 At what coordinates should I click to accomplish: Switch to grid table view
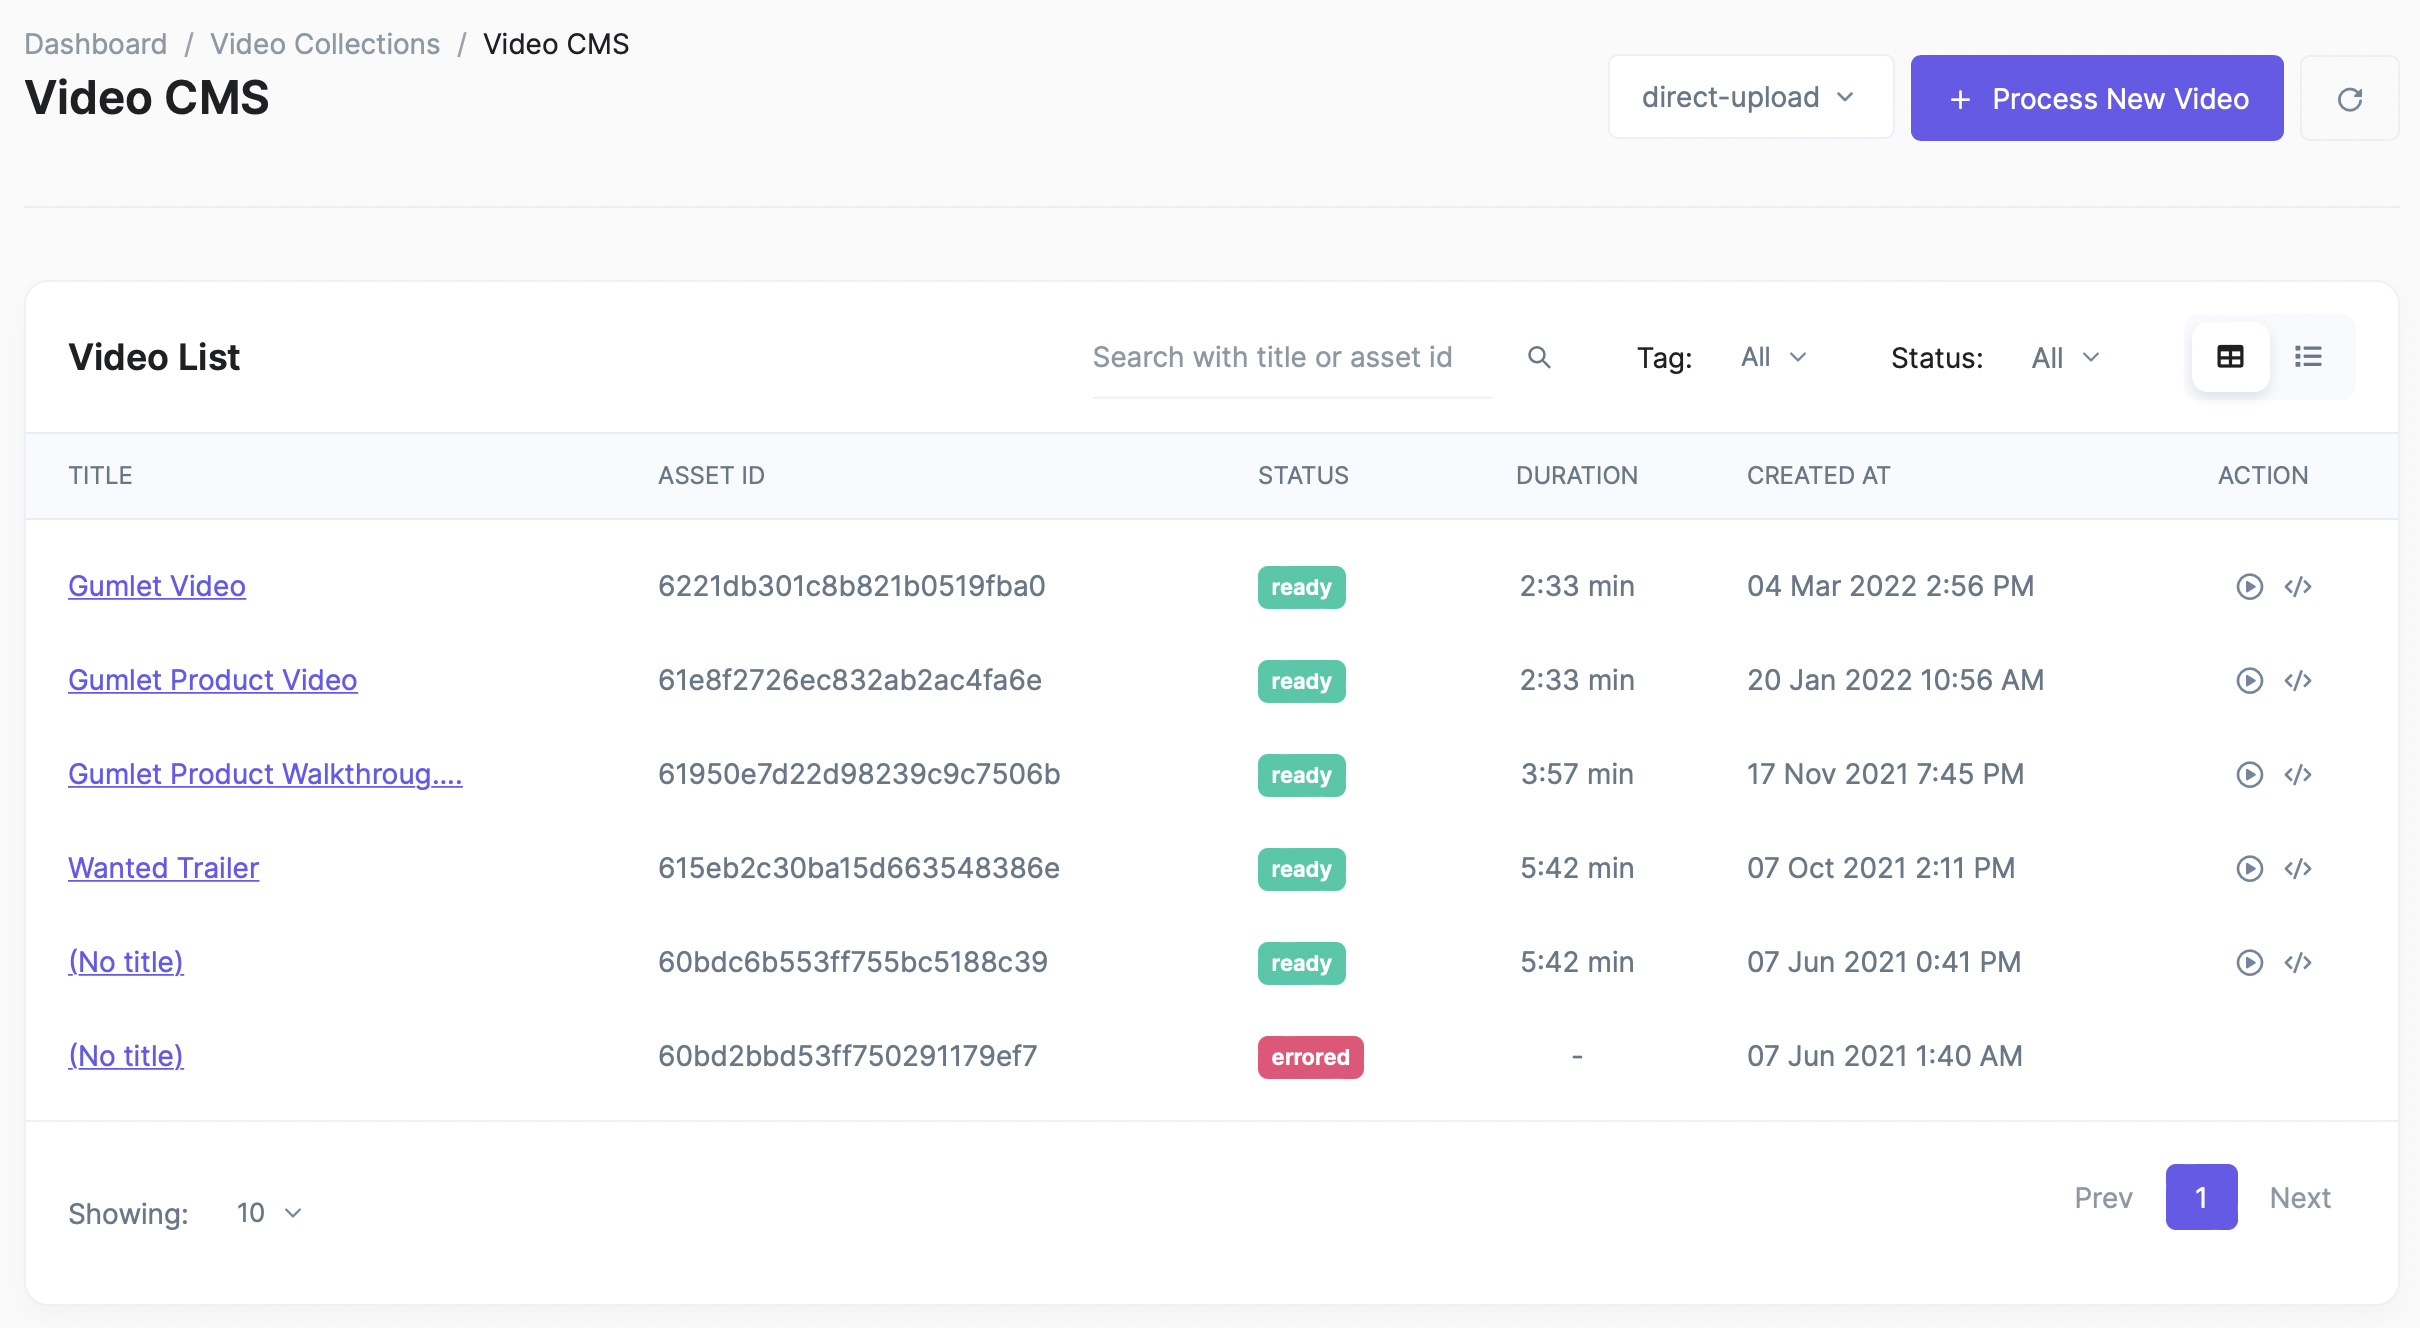[x=2230, y=357]
